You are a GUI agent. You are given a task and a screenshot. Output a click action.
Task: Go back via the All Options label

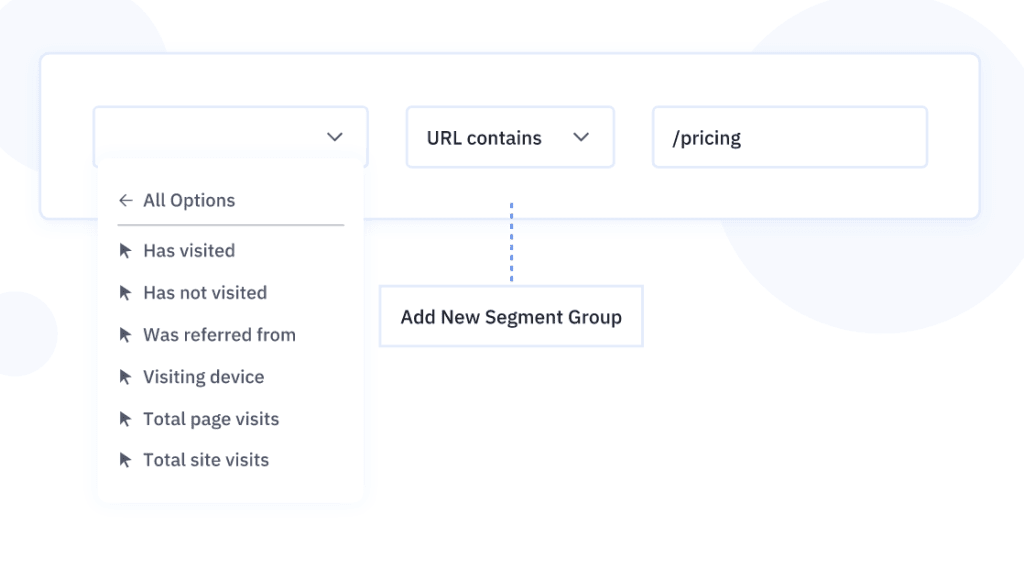tap(189, 200)
